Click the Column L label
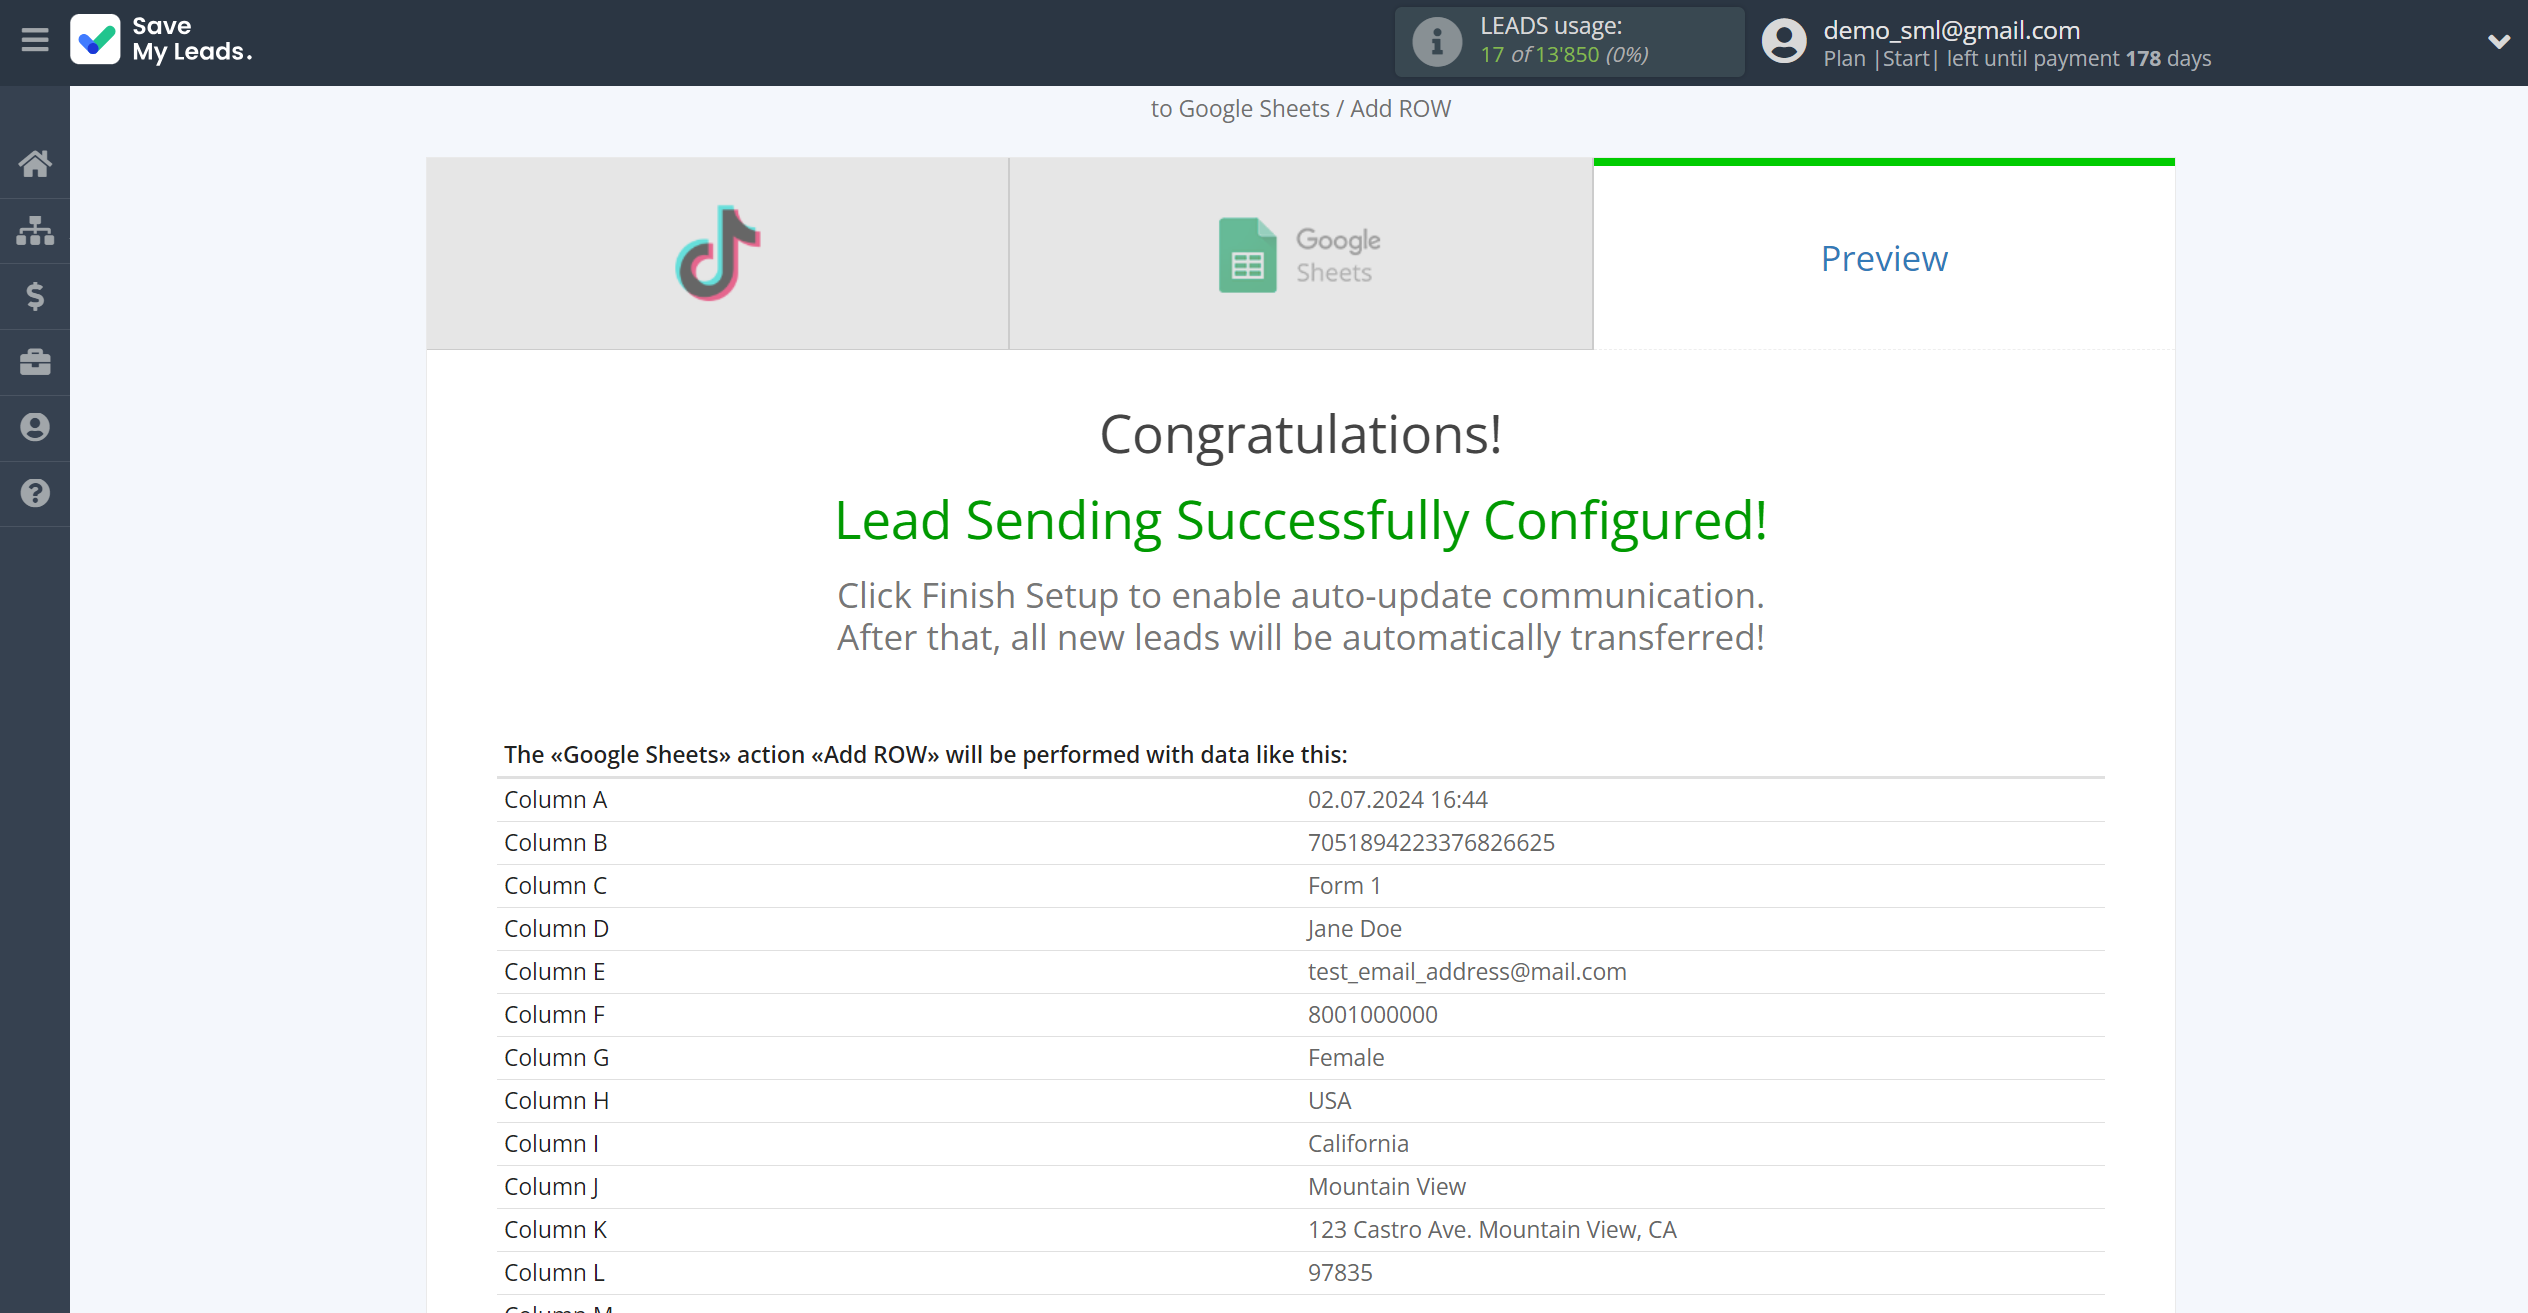 point(554,1272)
